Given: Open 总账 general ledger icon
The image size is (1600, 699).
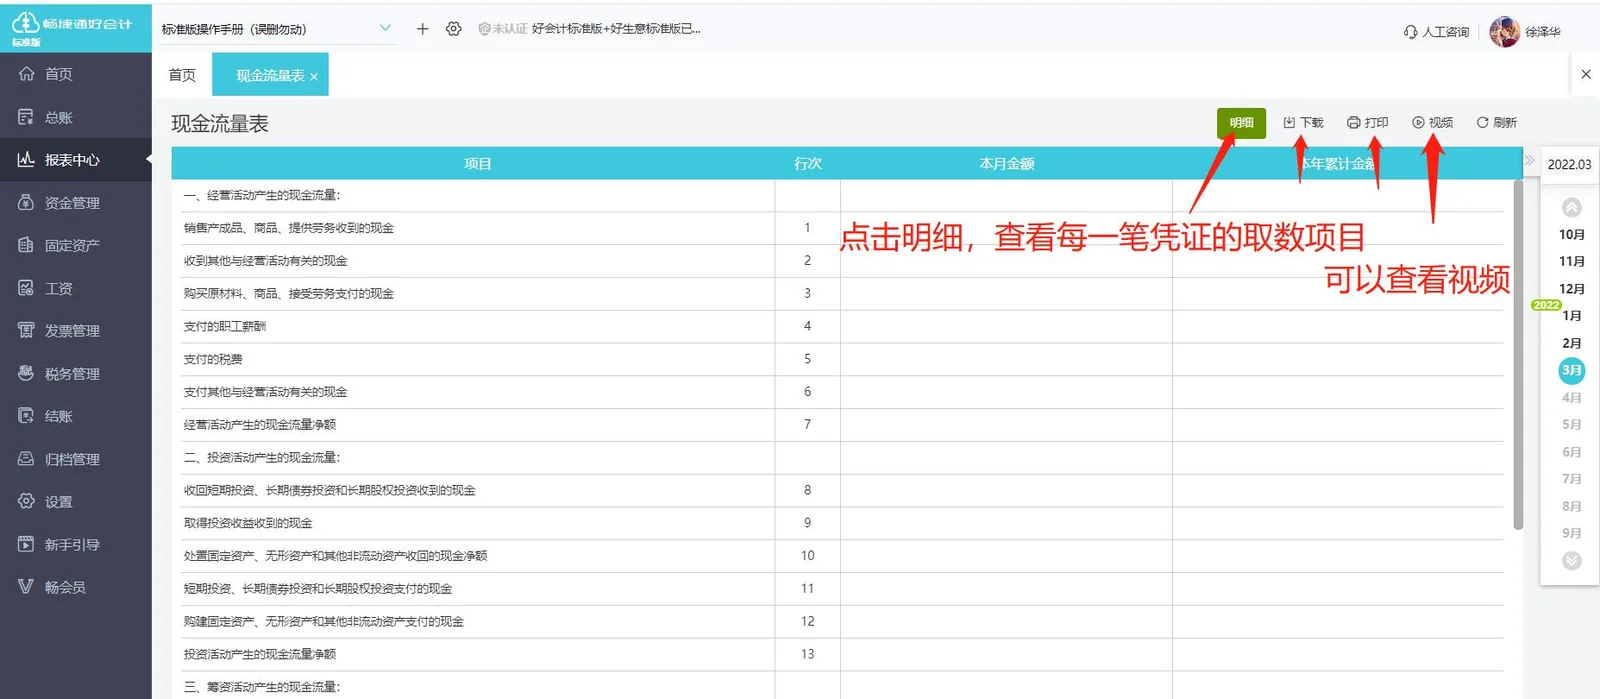Looking at the screenshot, I should coord(26,117).
